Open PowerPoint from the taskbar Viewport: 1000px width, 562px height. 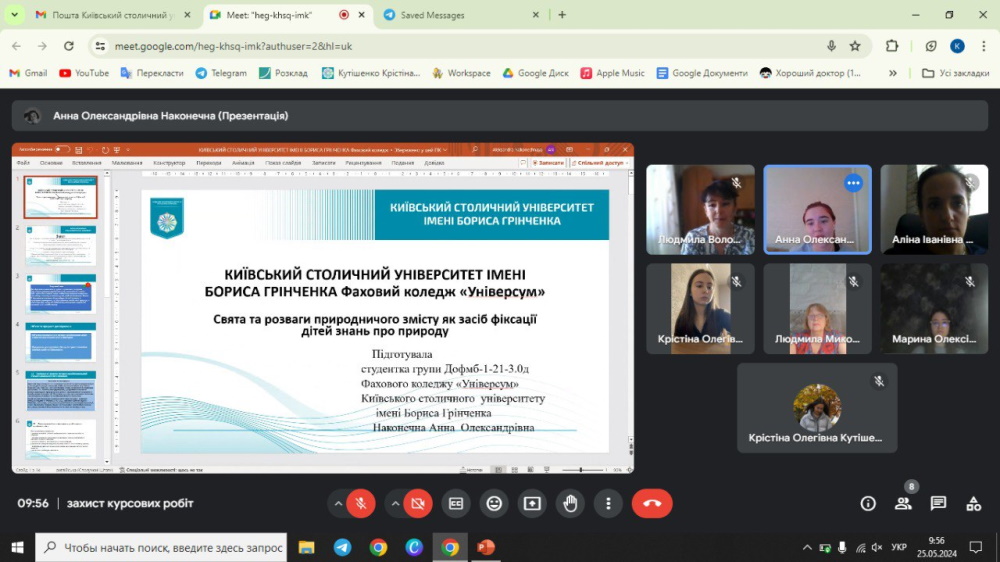pyautogui.click(x=486, y=547)
